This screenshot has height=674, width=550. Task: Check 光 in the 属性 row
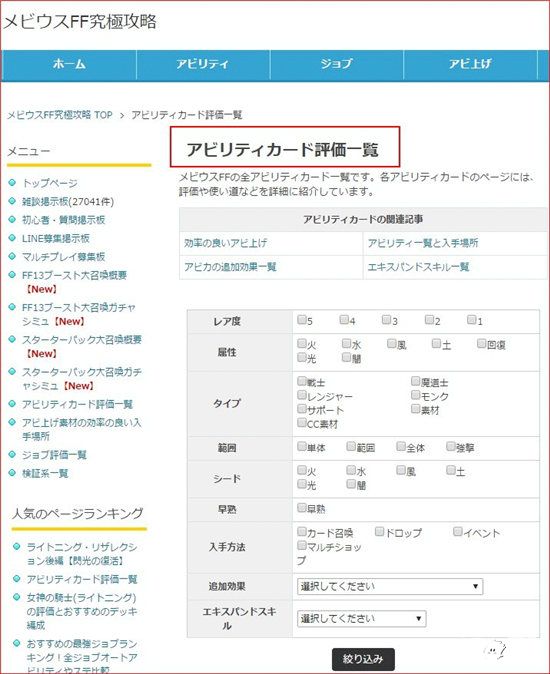pyautogui.click(x=302, y=357)
